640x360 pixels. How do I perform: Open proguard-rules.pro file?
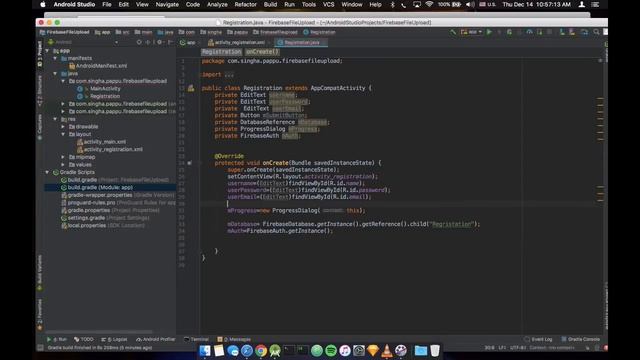(118, 202)
